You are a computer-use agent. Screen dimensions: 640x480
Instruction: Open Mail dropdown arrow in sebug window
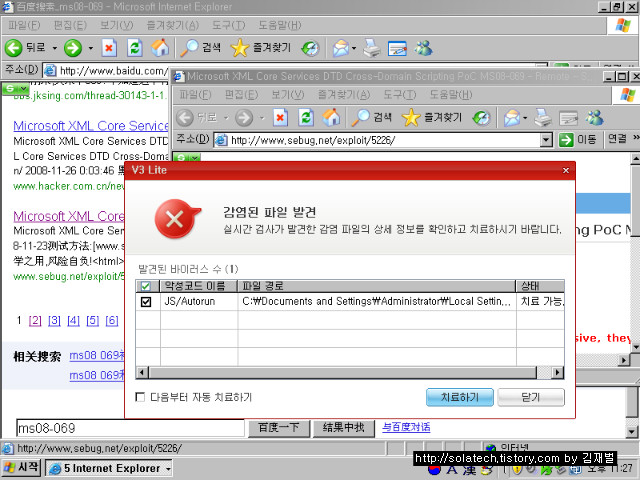coord(525,118)
